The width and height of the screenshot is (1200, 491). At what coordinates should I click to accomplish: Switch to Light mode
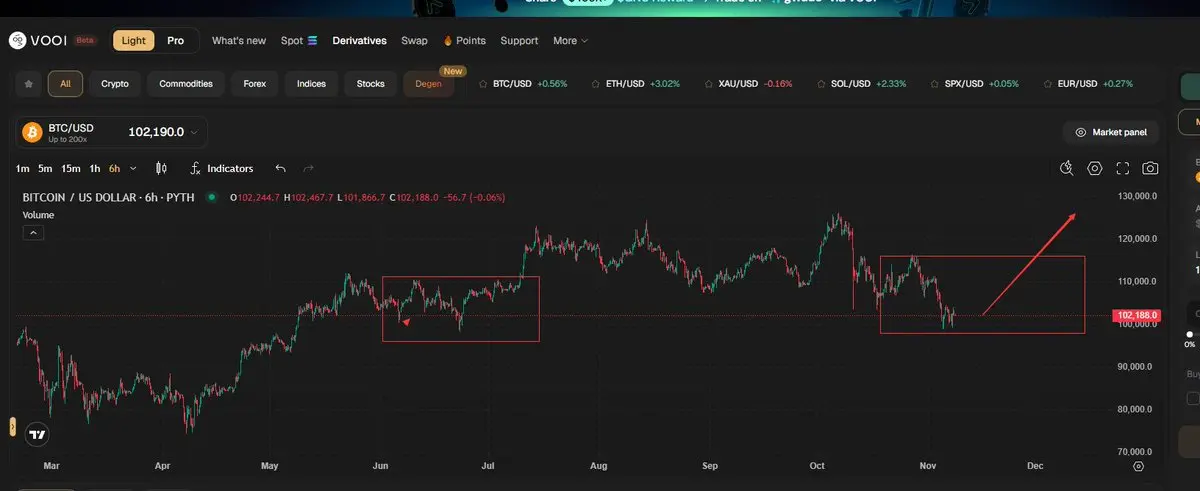pyautogui.click(x=133, y=41)
